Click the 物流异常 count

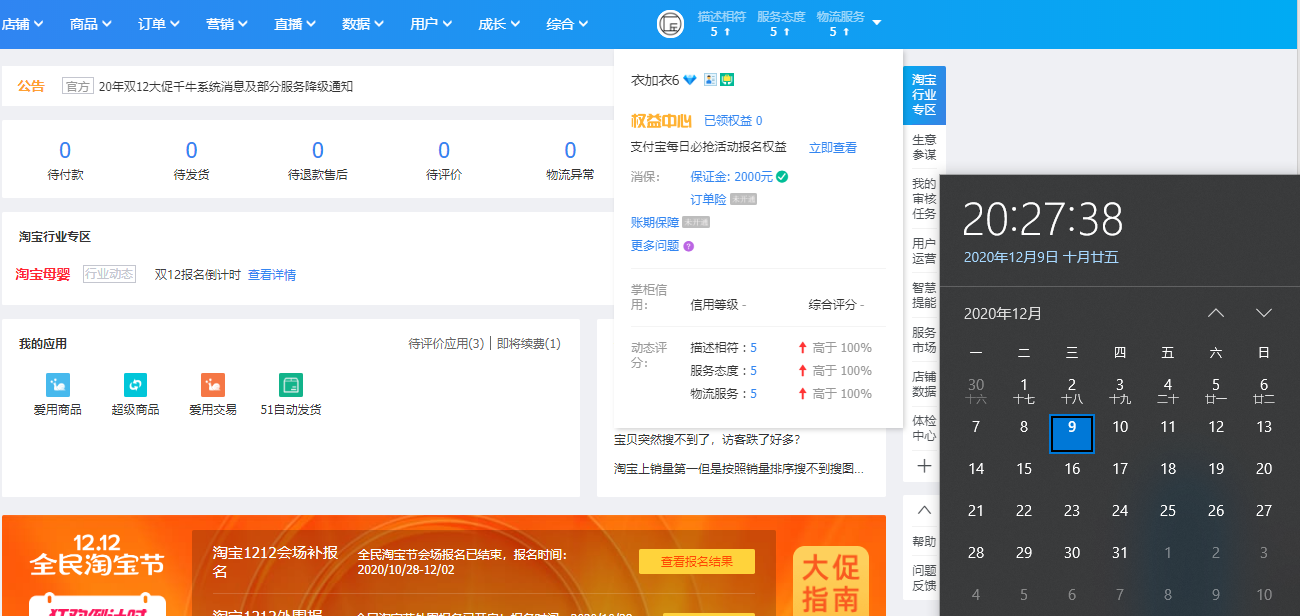click(570, 151)
